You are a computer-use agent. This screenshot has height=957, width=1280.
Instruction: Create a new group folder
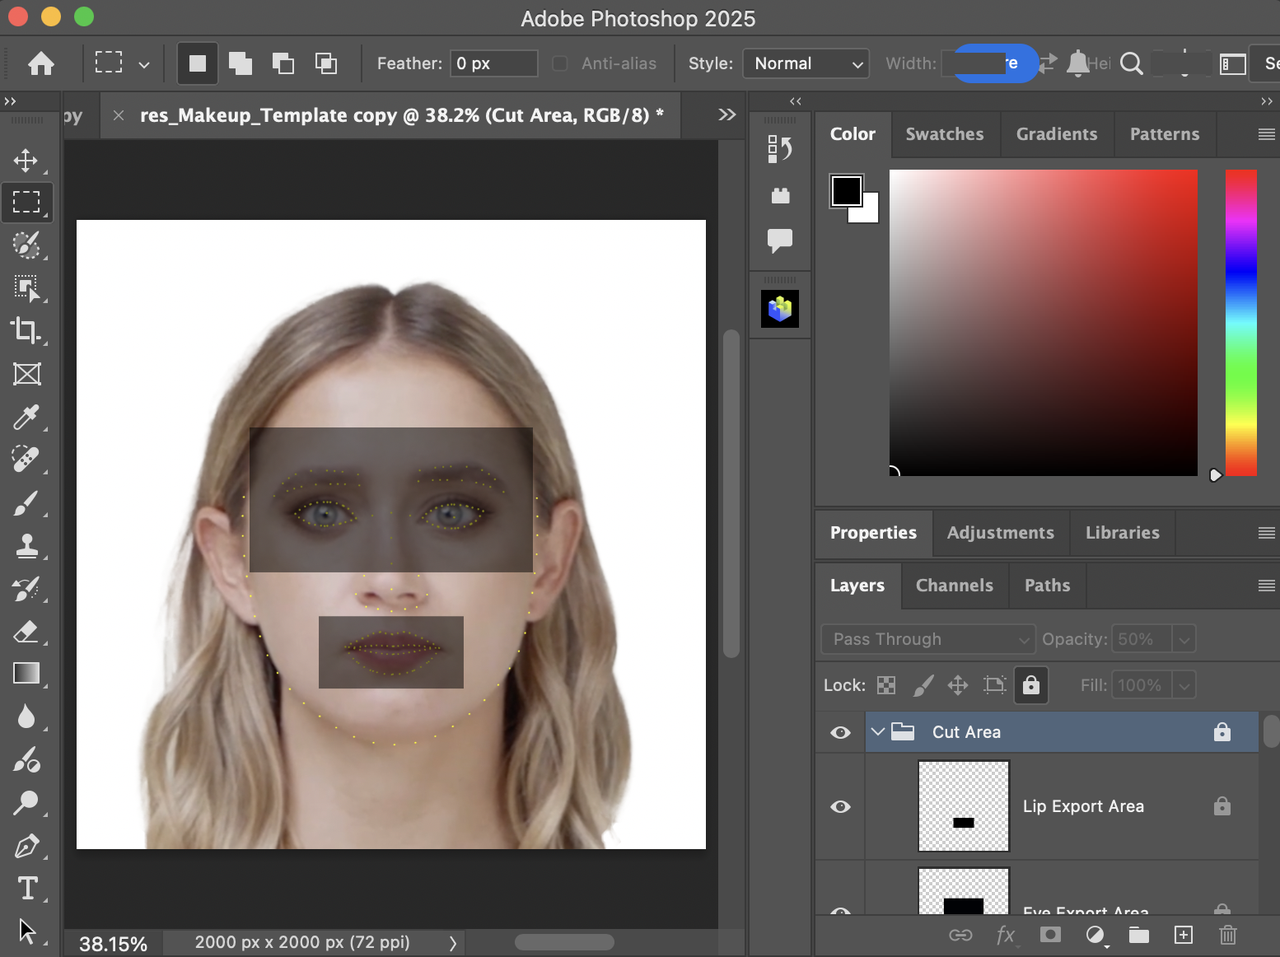1139,935
